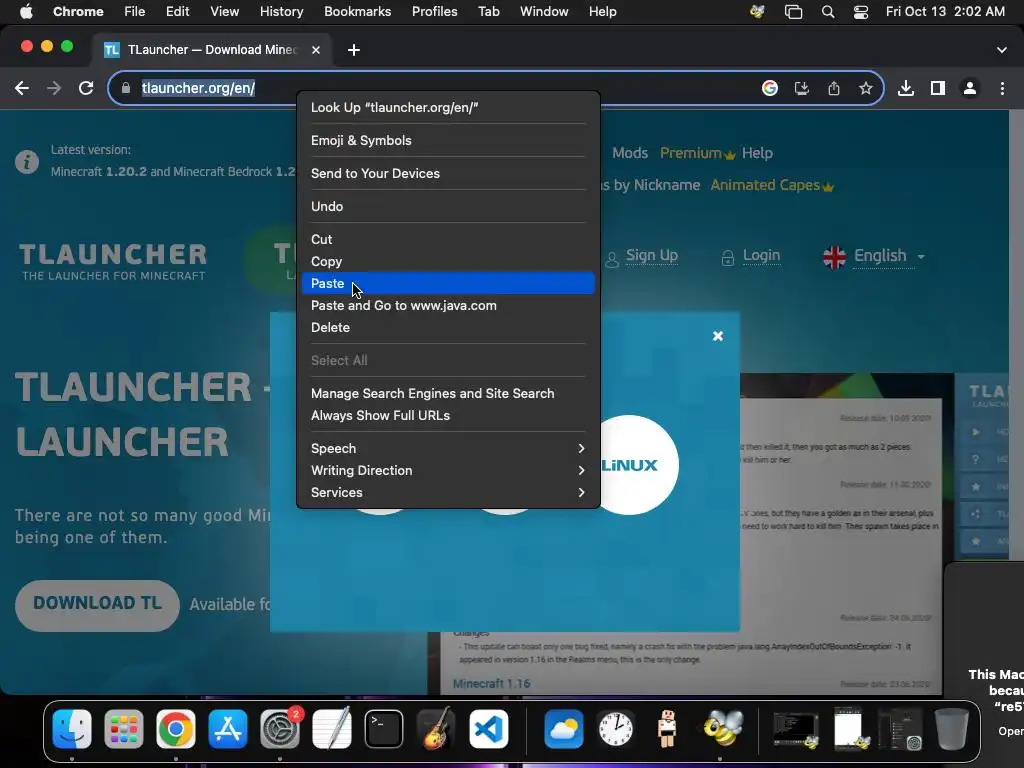Choose Copy from the context menu

pyautogui.click(x=448, y=261)
